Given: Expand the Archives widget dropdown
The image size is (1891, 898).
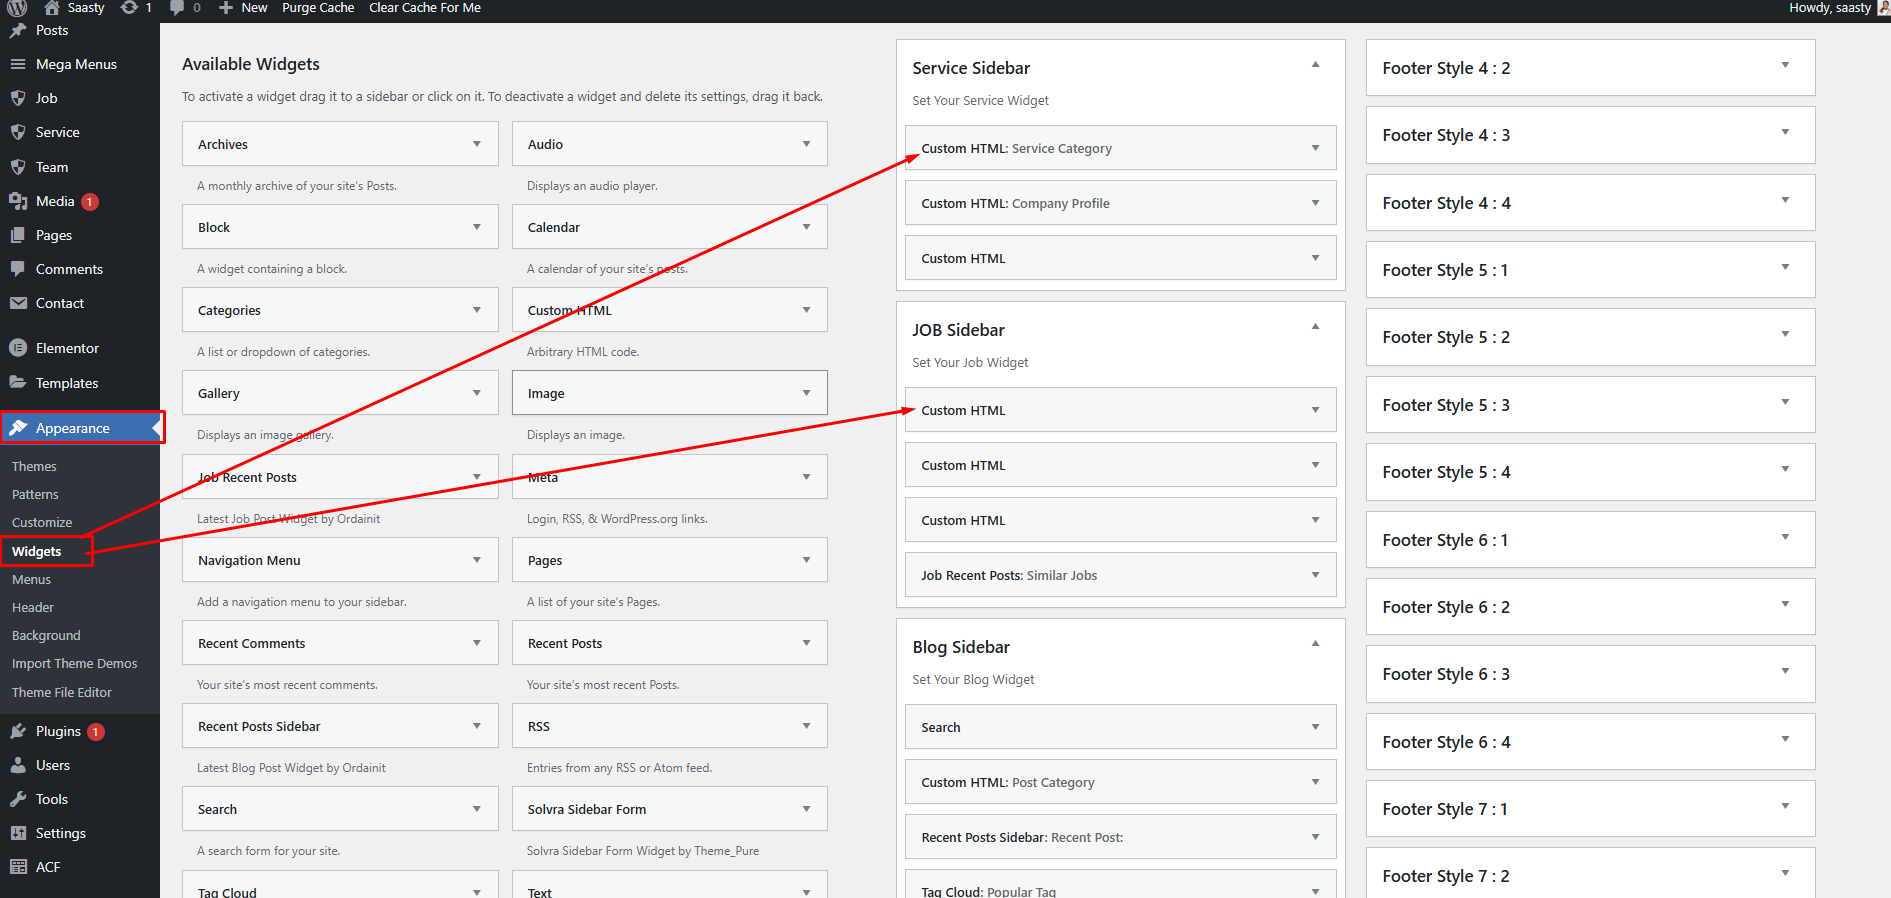Looking at the screenshot, I should [x=477, y=144].
